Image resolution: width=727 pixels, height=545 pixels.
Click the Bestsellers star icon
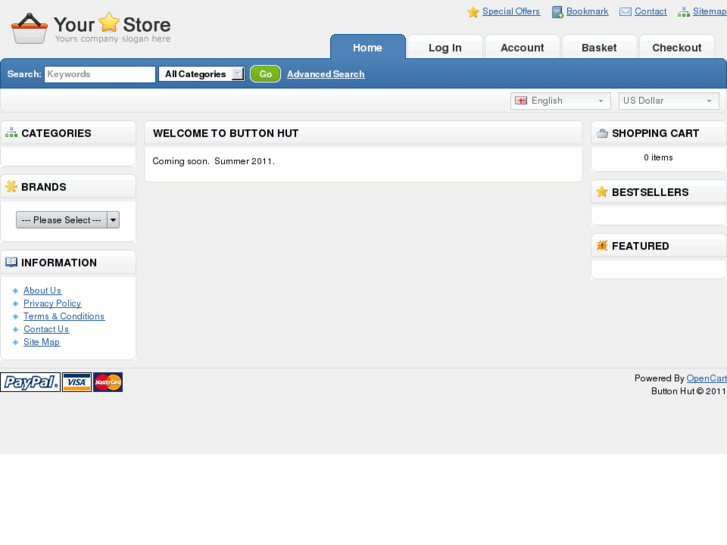point(602,192)
